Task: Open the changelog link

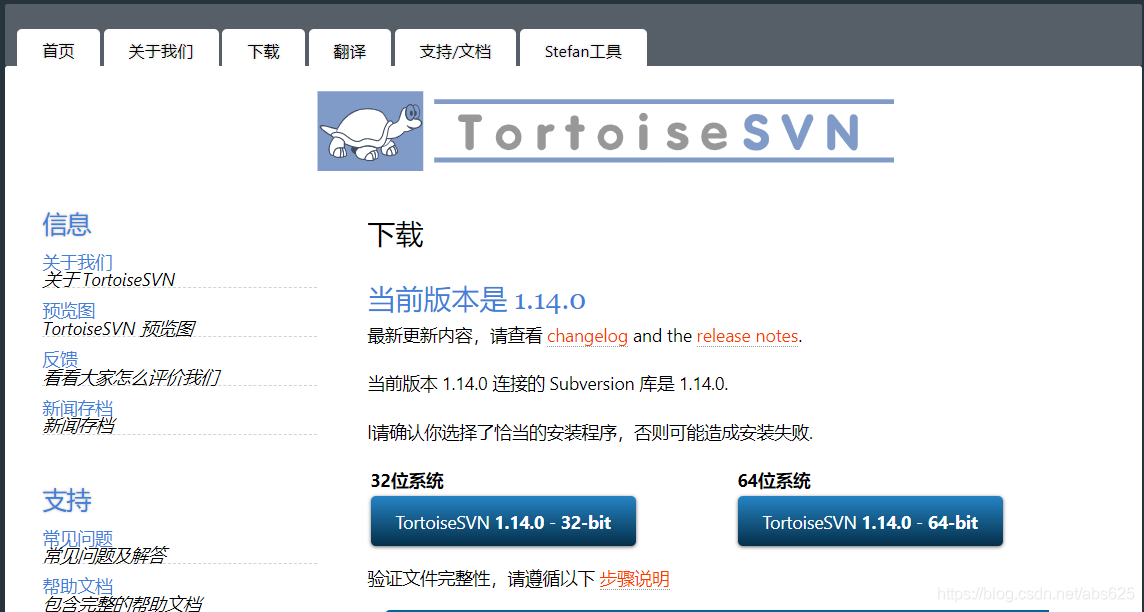Action: coord(587,336)
